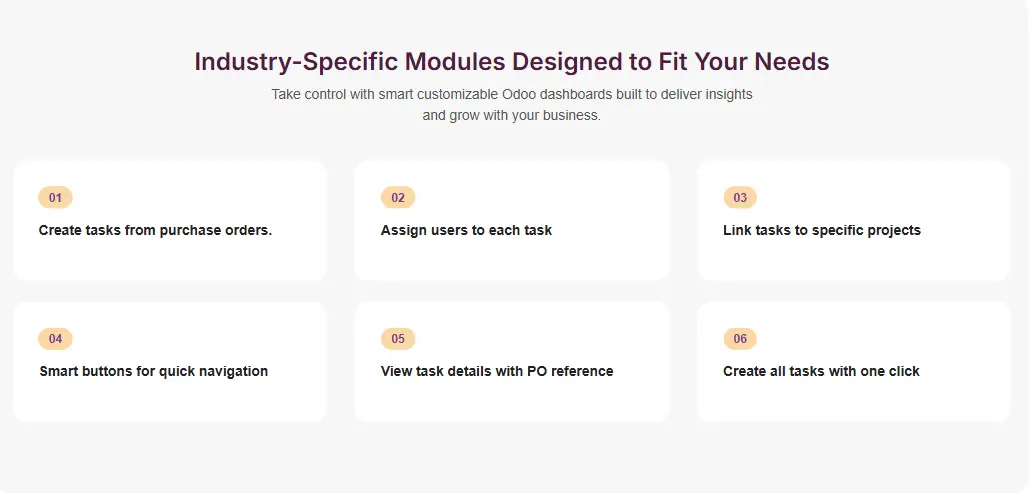Click the 04 number badge
The width and height of the screenshot is (1031, 493).
tap(55, 339)
